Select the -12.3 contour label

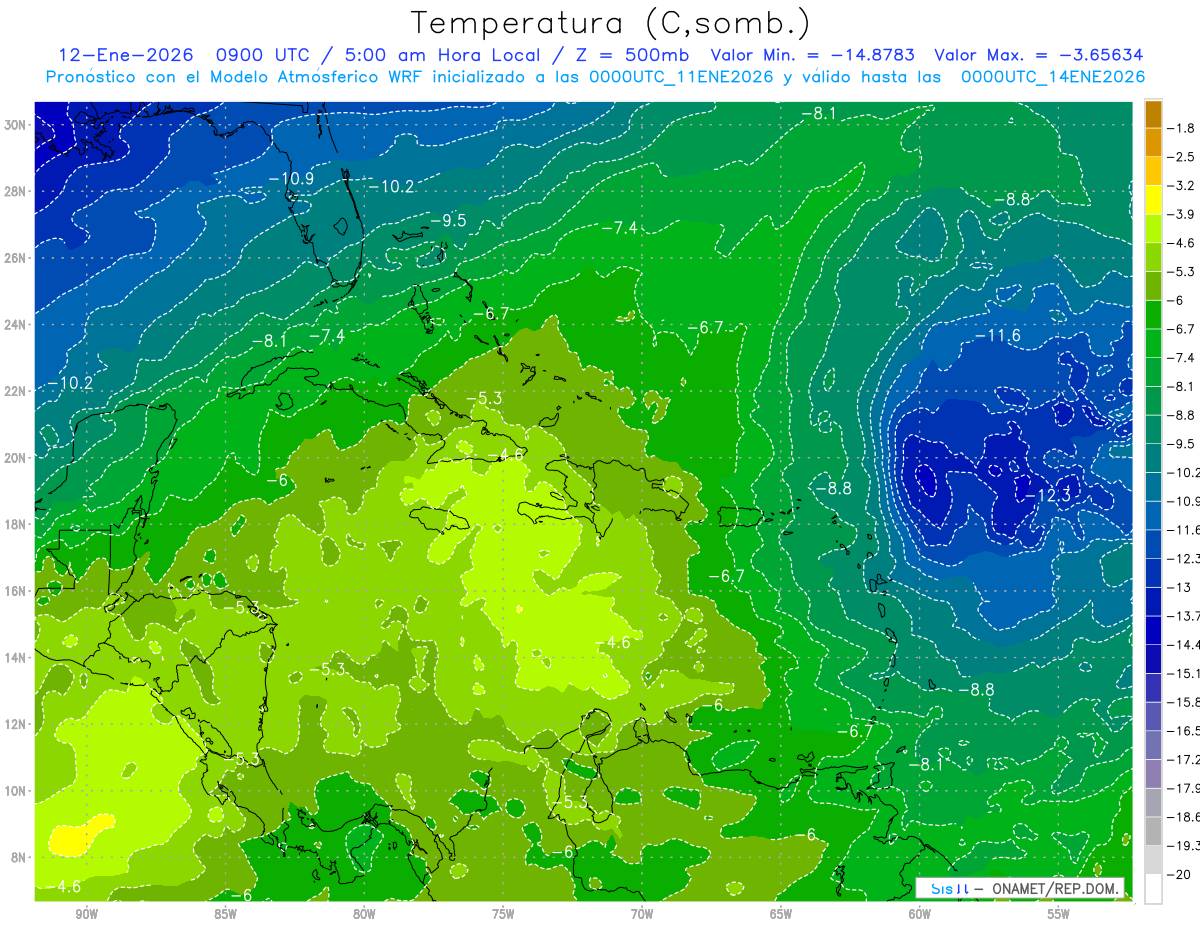[1048, 495]
